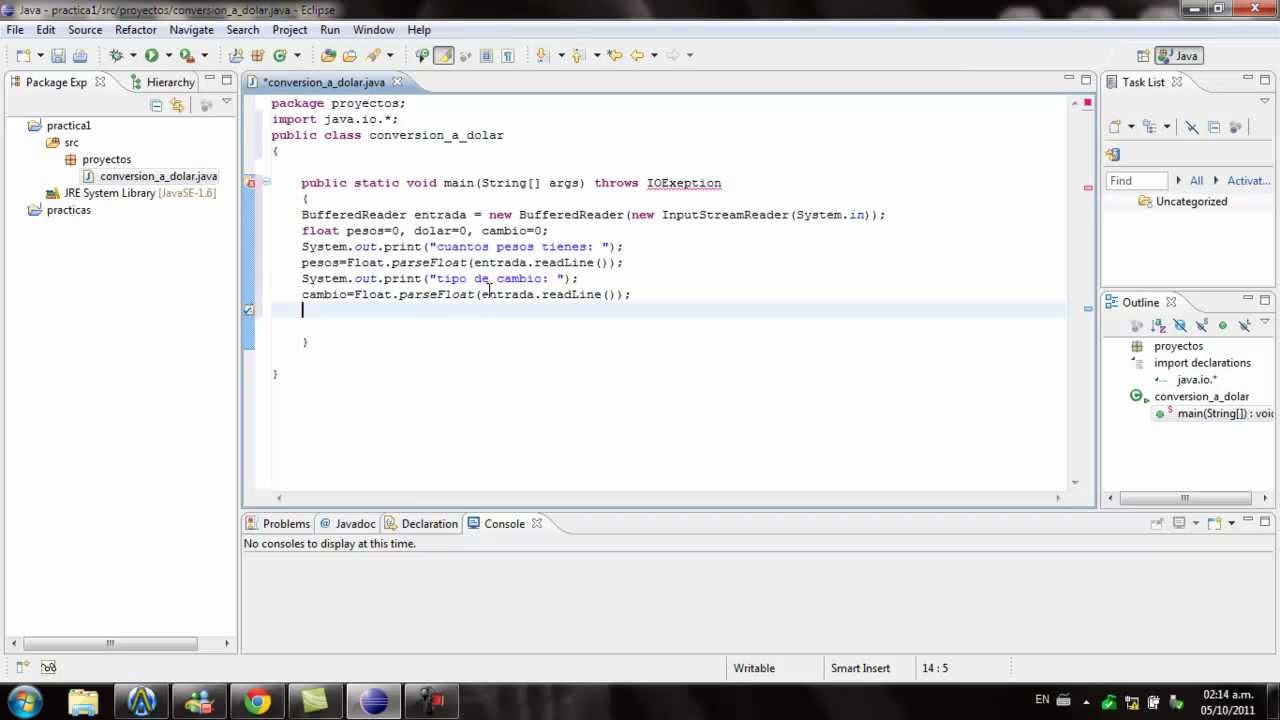Switch to the Declaration tab
The height and width of the screenshot is (720, 1280).
pyautogui.click(x=421, y=524)
